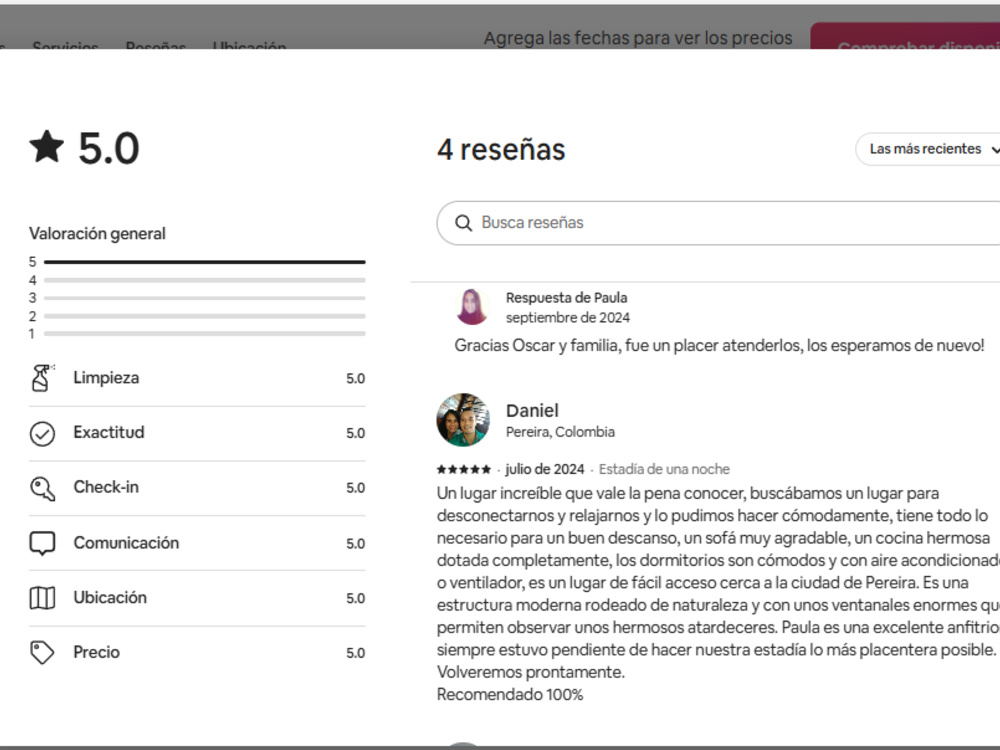Click the 3-star rating bar

[205, 298]
